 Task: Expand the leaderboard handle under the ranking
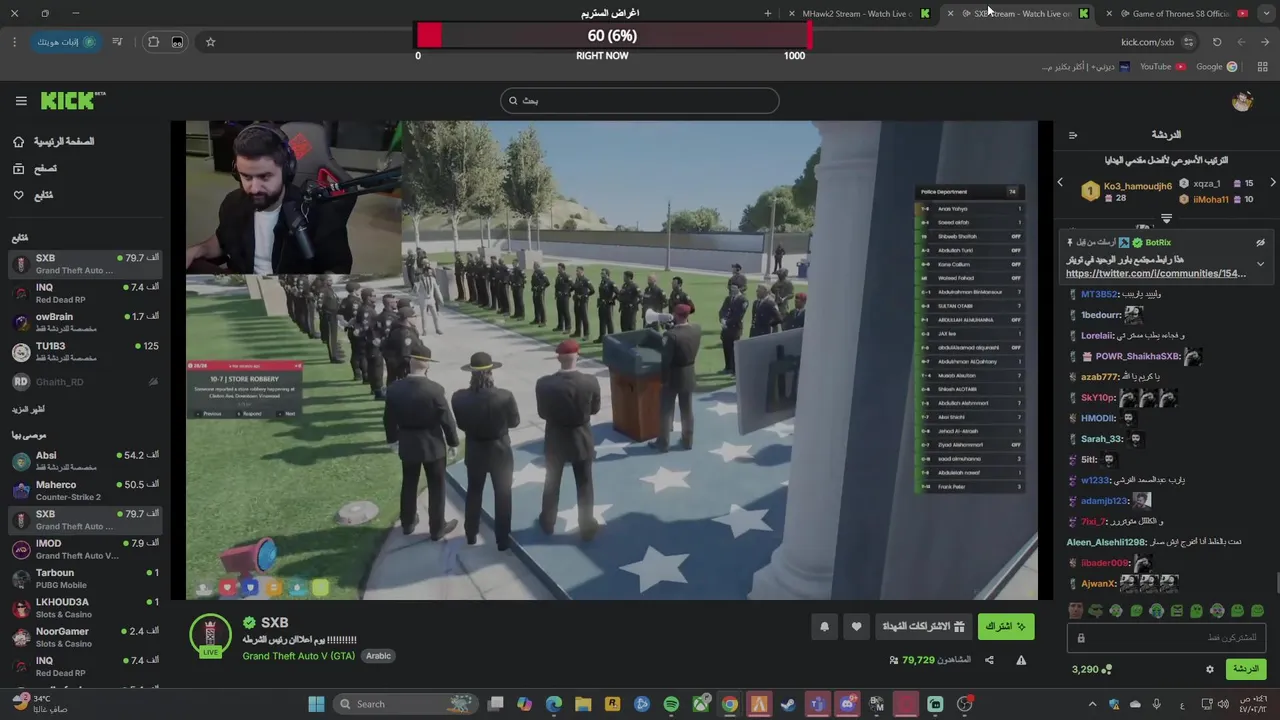point(1166,218)
